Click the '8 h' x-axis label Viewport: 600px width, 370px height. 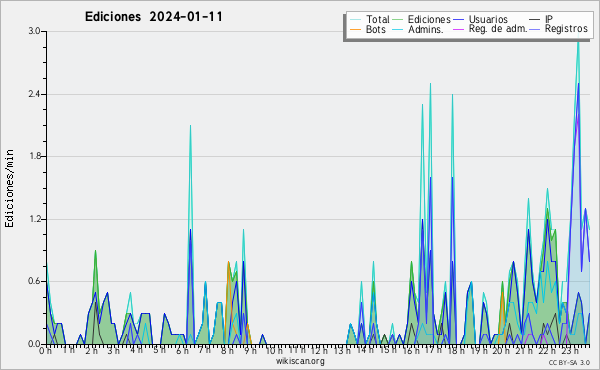[227, 351]
